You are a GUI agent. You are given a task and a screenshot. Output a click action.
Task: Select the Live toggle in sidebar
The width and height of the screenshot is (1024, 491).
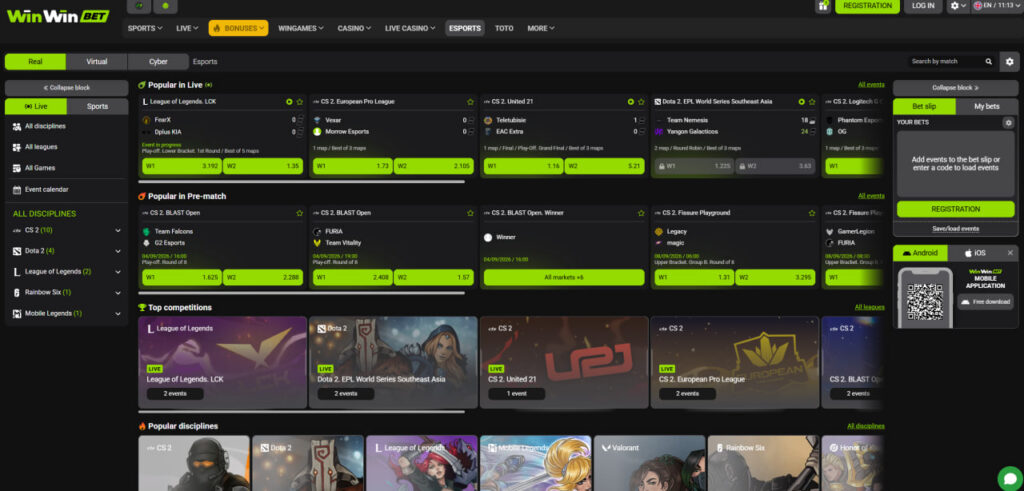(x=36, y=106)
